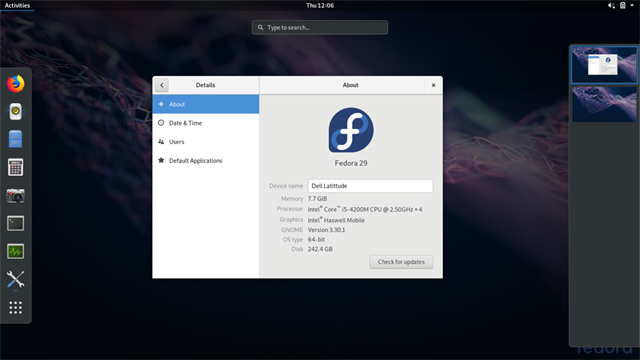Open the system status menu arrow
The height and width of the screenshot is (360, 640).
(632, 5)
